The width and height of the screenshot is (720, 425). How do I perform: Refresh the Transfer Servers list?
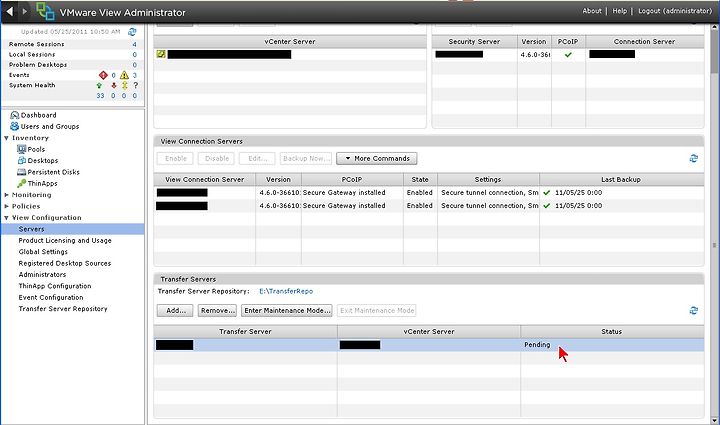(x=694, y=311)
